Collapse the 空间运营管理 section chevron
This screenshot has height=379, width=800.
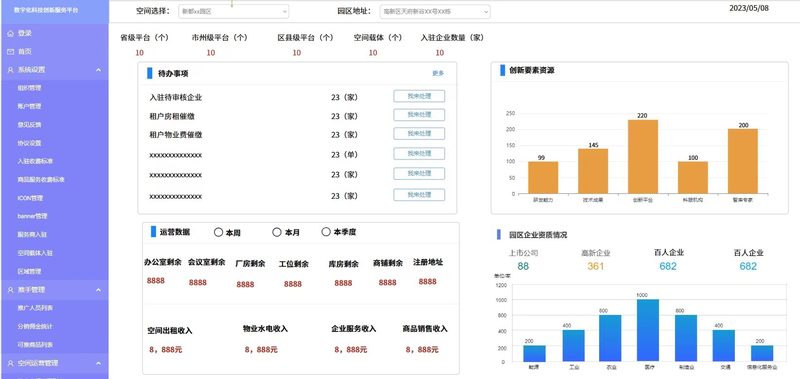click(98, 363)
